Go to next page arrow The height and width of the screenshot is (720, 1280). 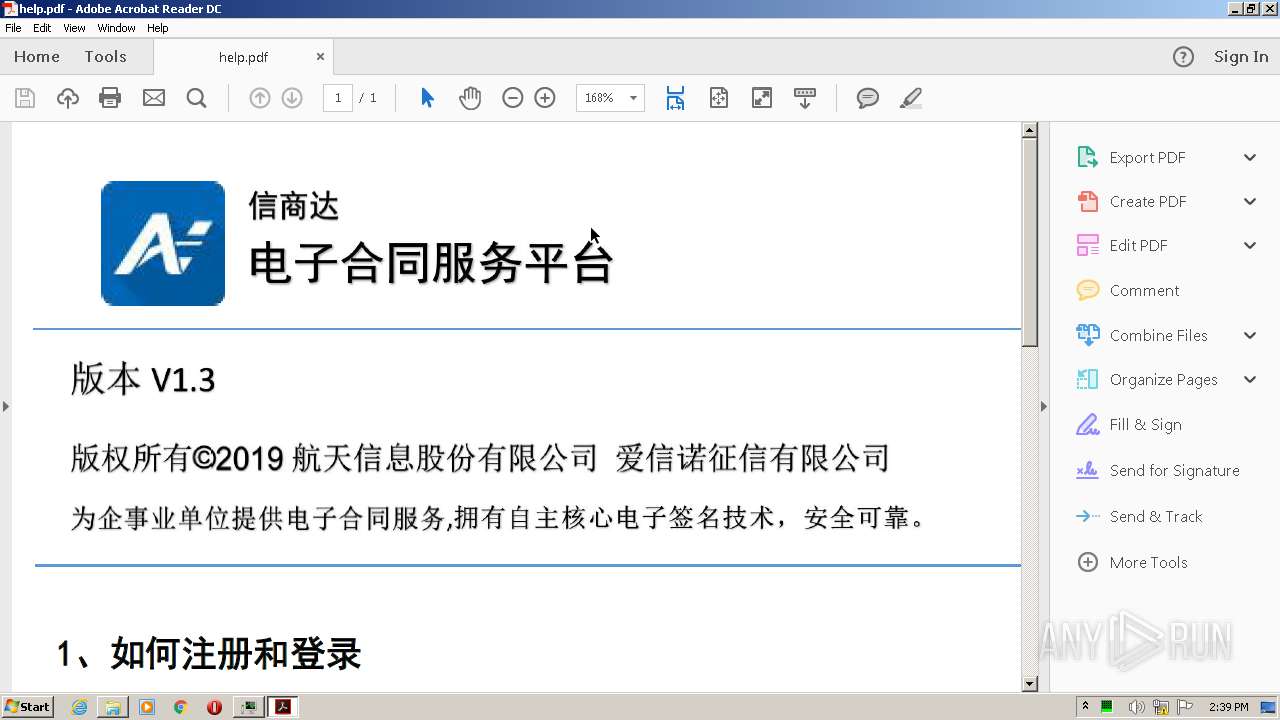(x=292, y=98)
